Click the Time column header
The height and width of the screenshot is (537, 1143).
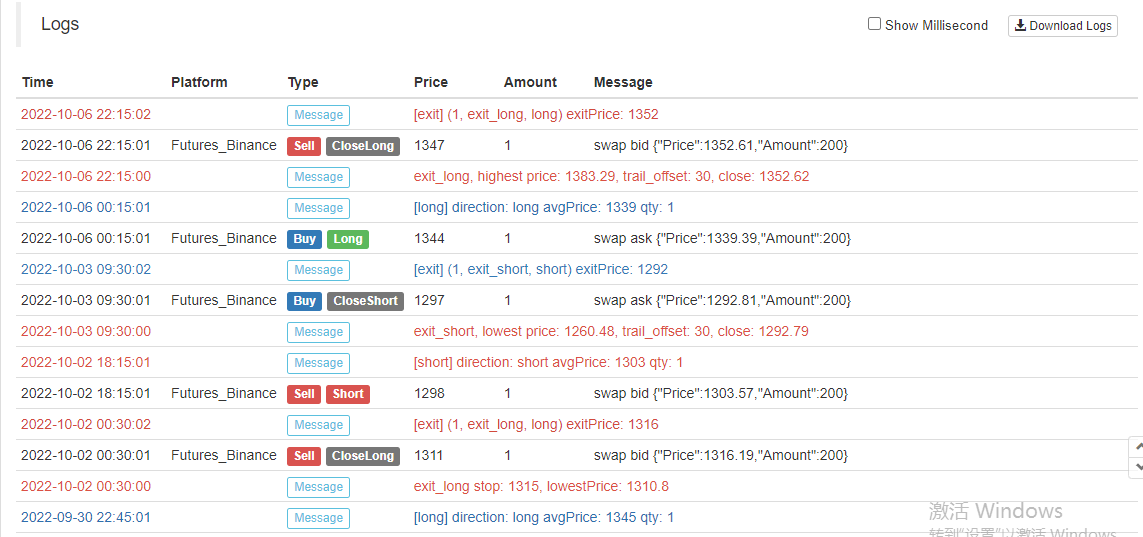pos(38,82)
